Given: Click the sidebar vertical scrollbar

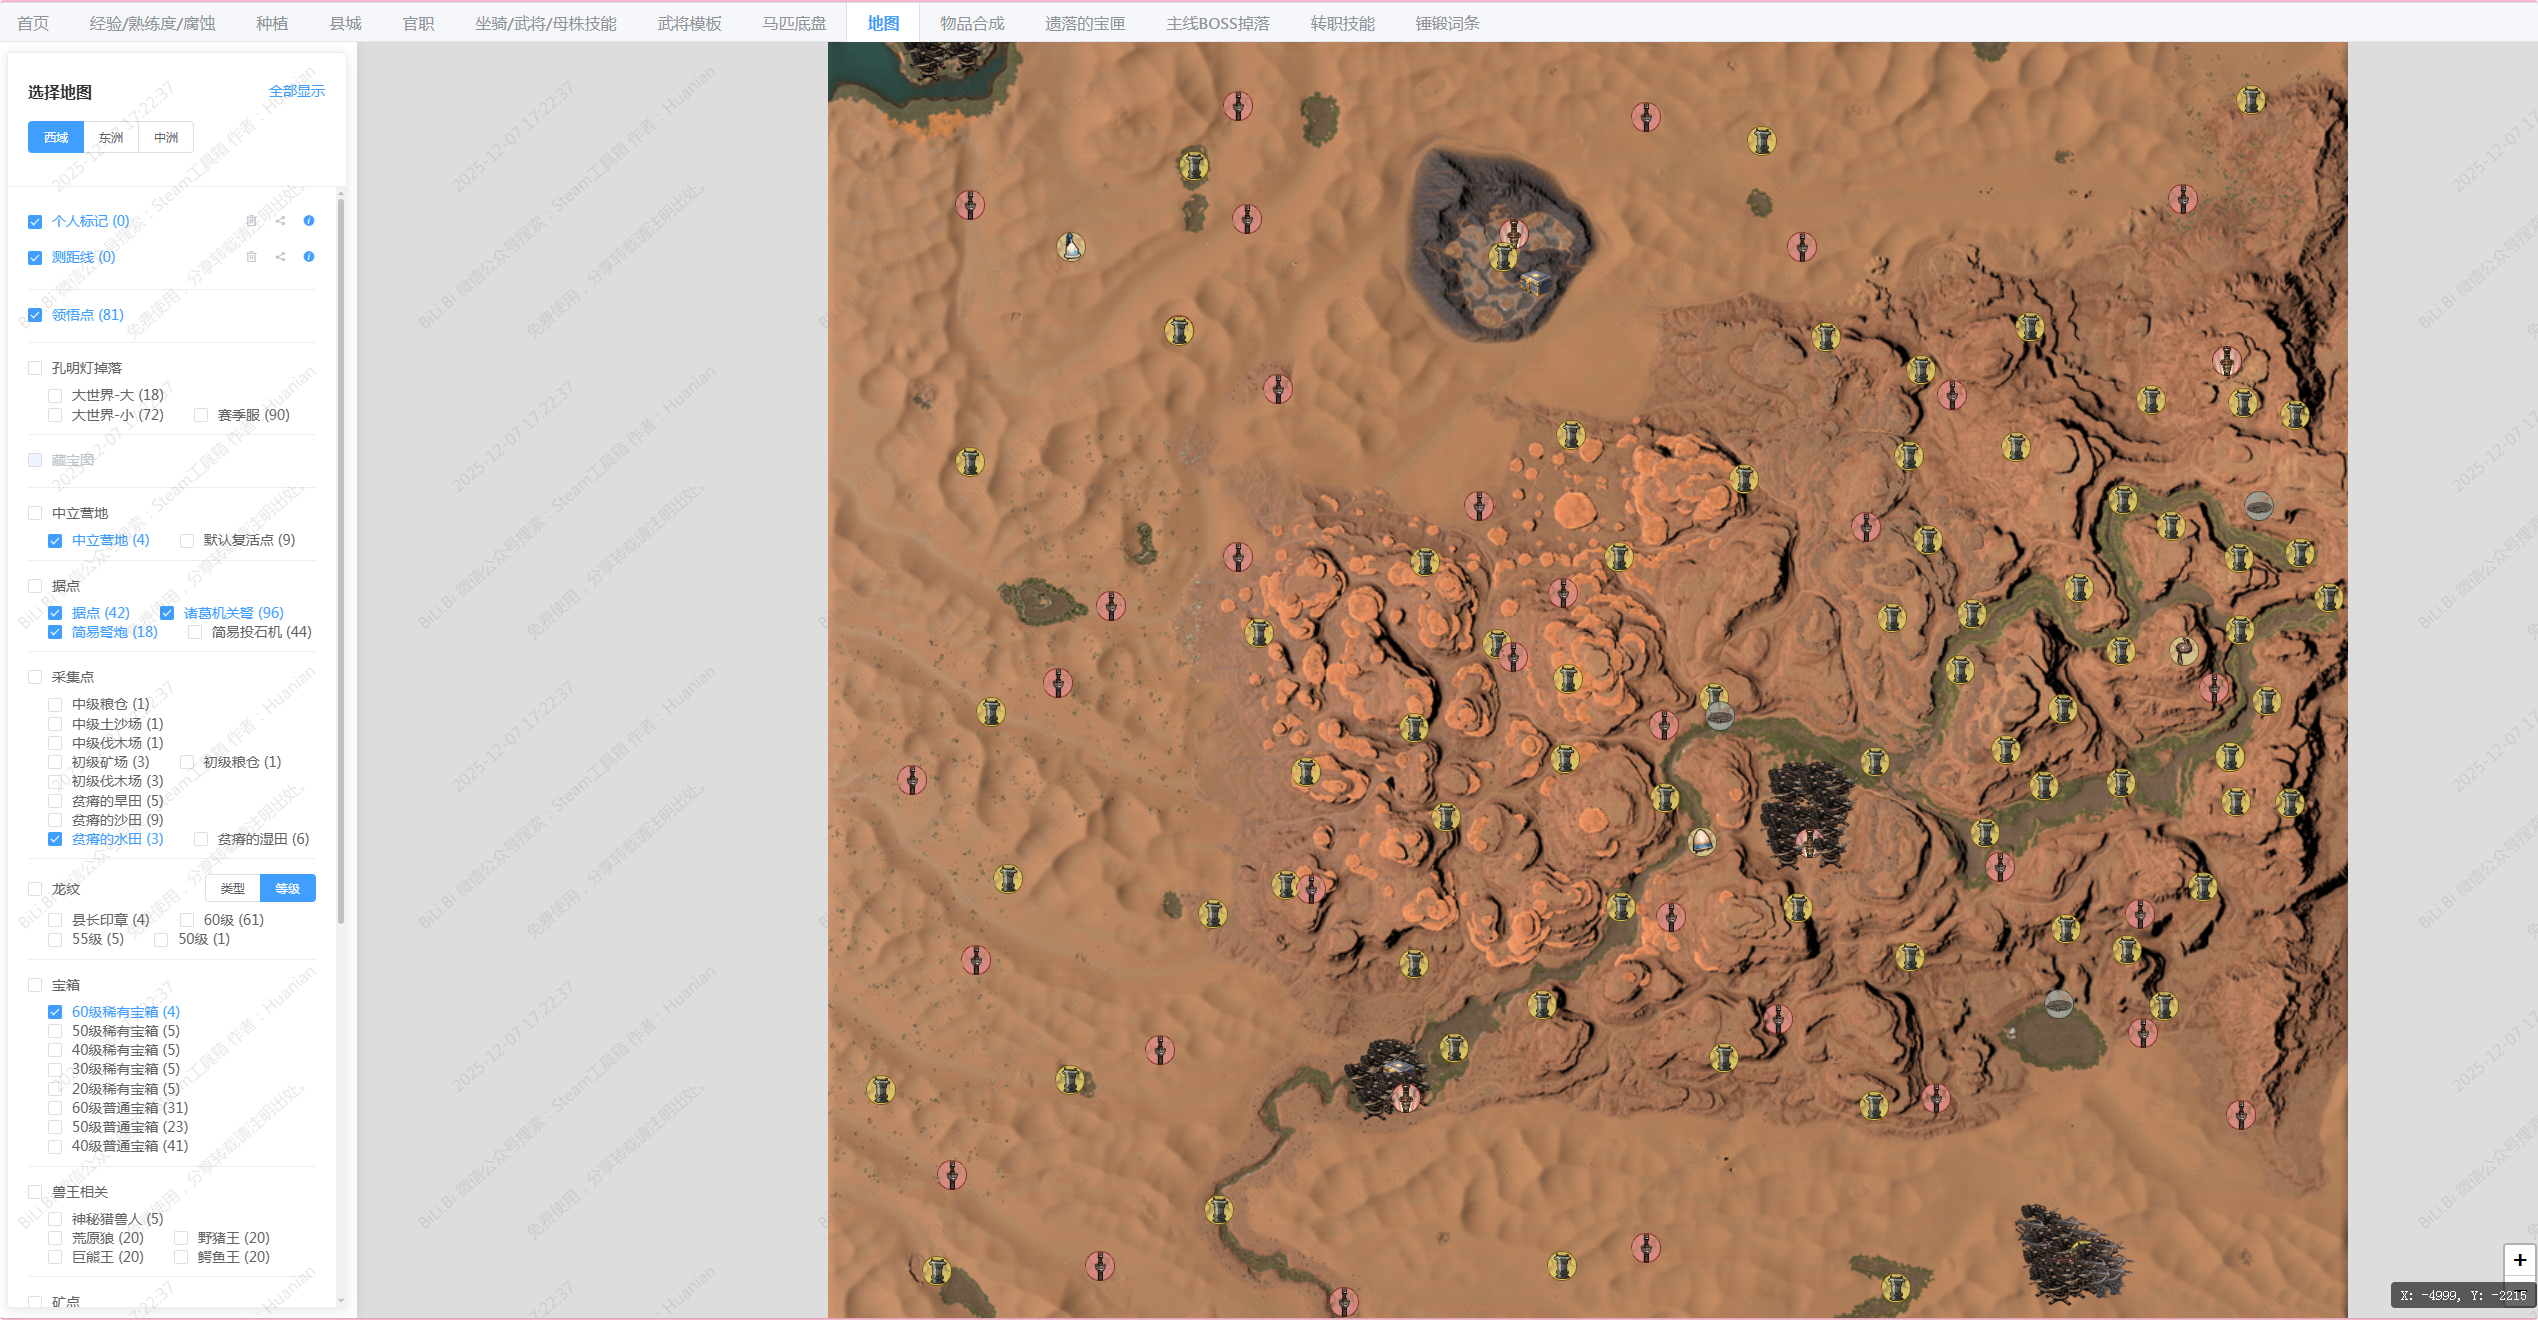Looking at the screenshot, I should (x=341, y=560).
